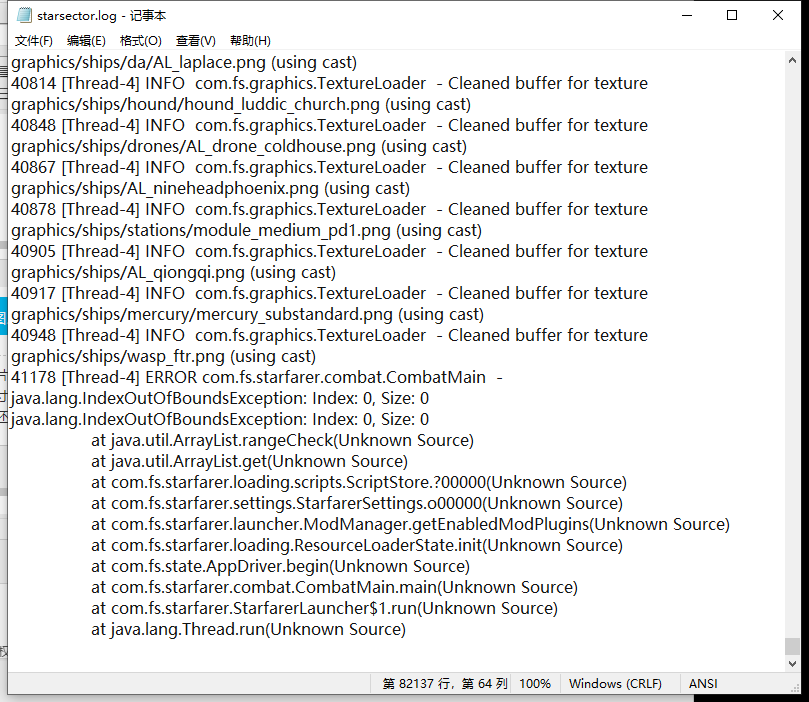The width and height of the screenshot is (809, 702).
Task: Click the Windows (CRLF) line-ending indicator
Action: (x=615, y=683)
